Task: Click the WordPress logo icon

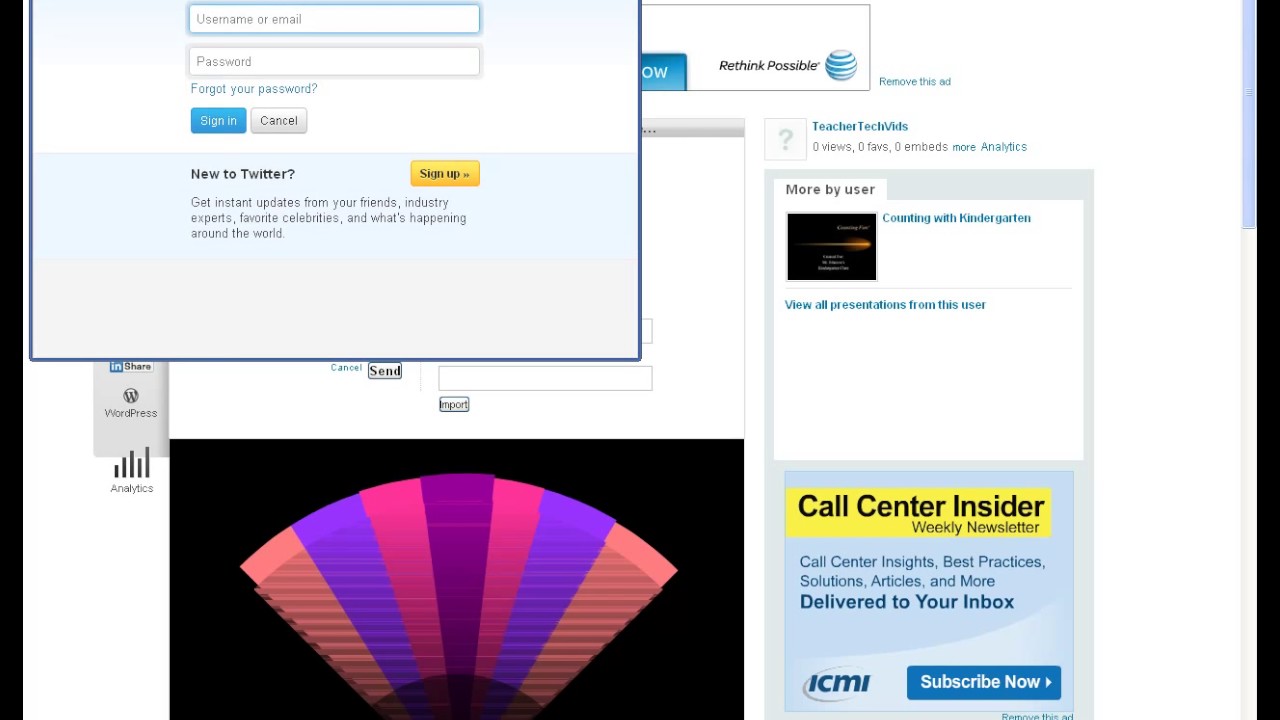Action: point(131,396)
